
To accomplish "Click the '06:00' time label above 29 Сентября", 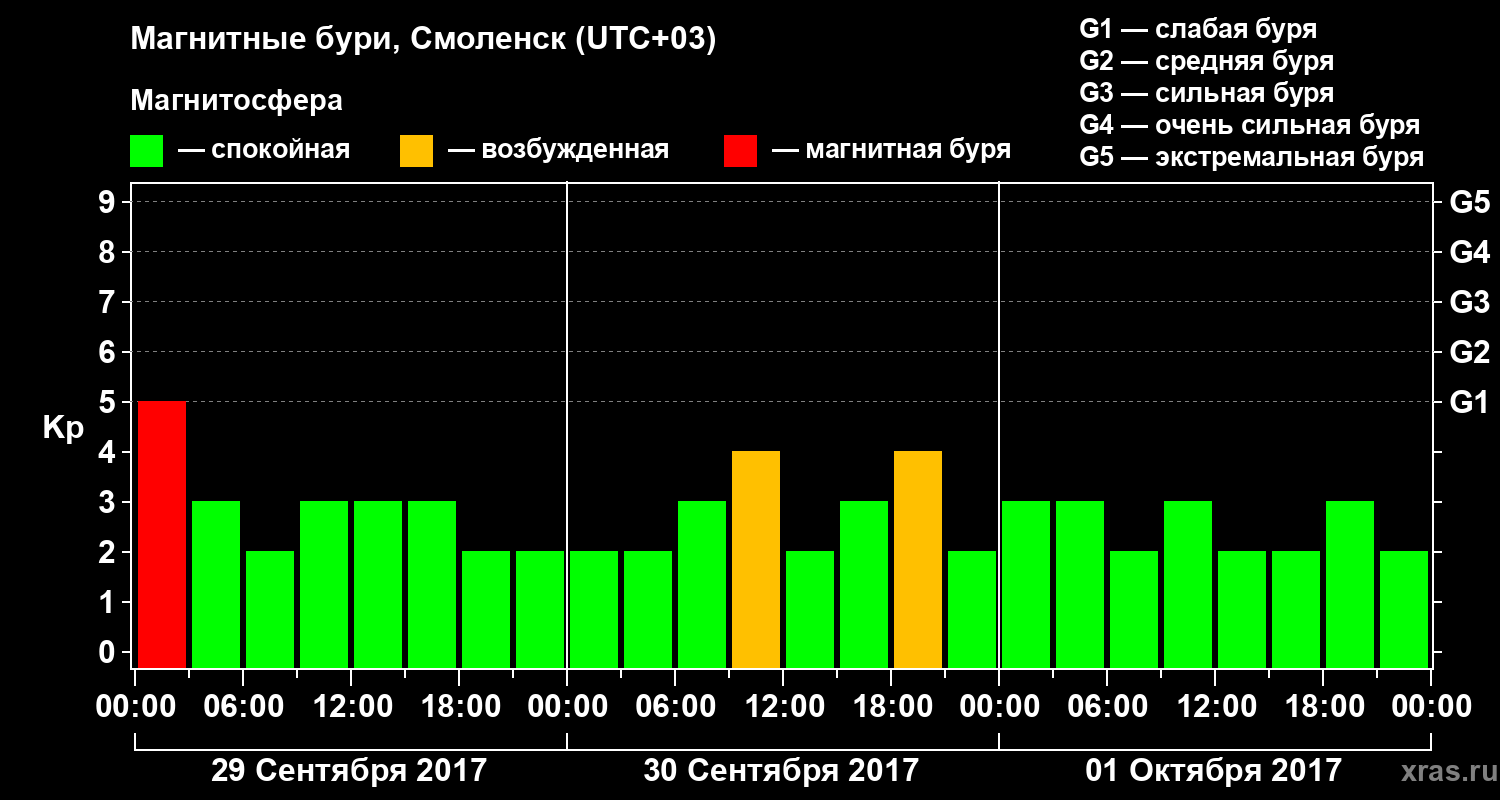I will [x=244, y=707].
